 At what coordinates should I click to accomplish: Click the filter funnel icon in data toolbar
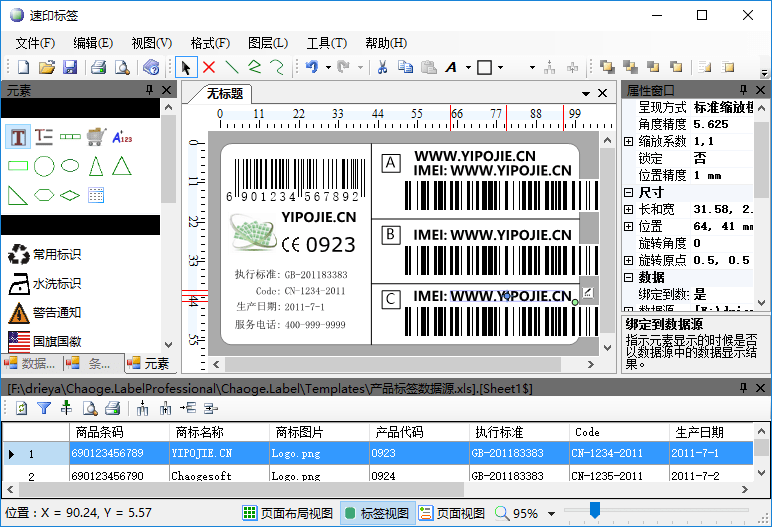44,408
